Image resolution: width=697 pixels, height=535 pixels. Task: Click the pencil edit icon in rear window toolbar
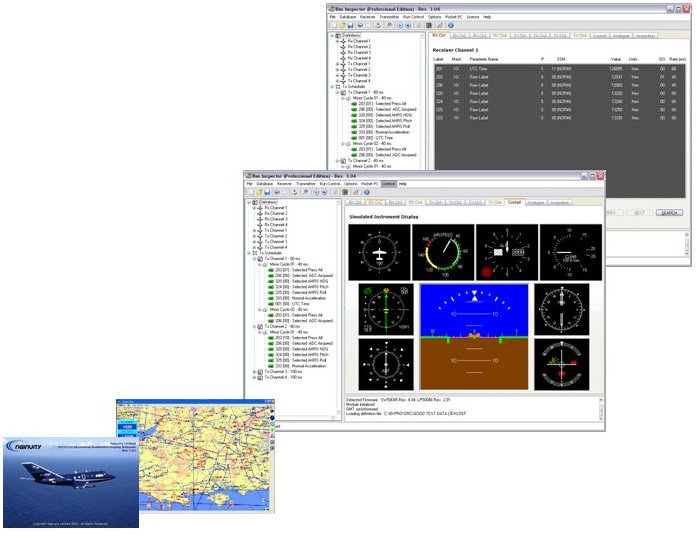(x=440, y=25)
